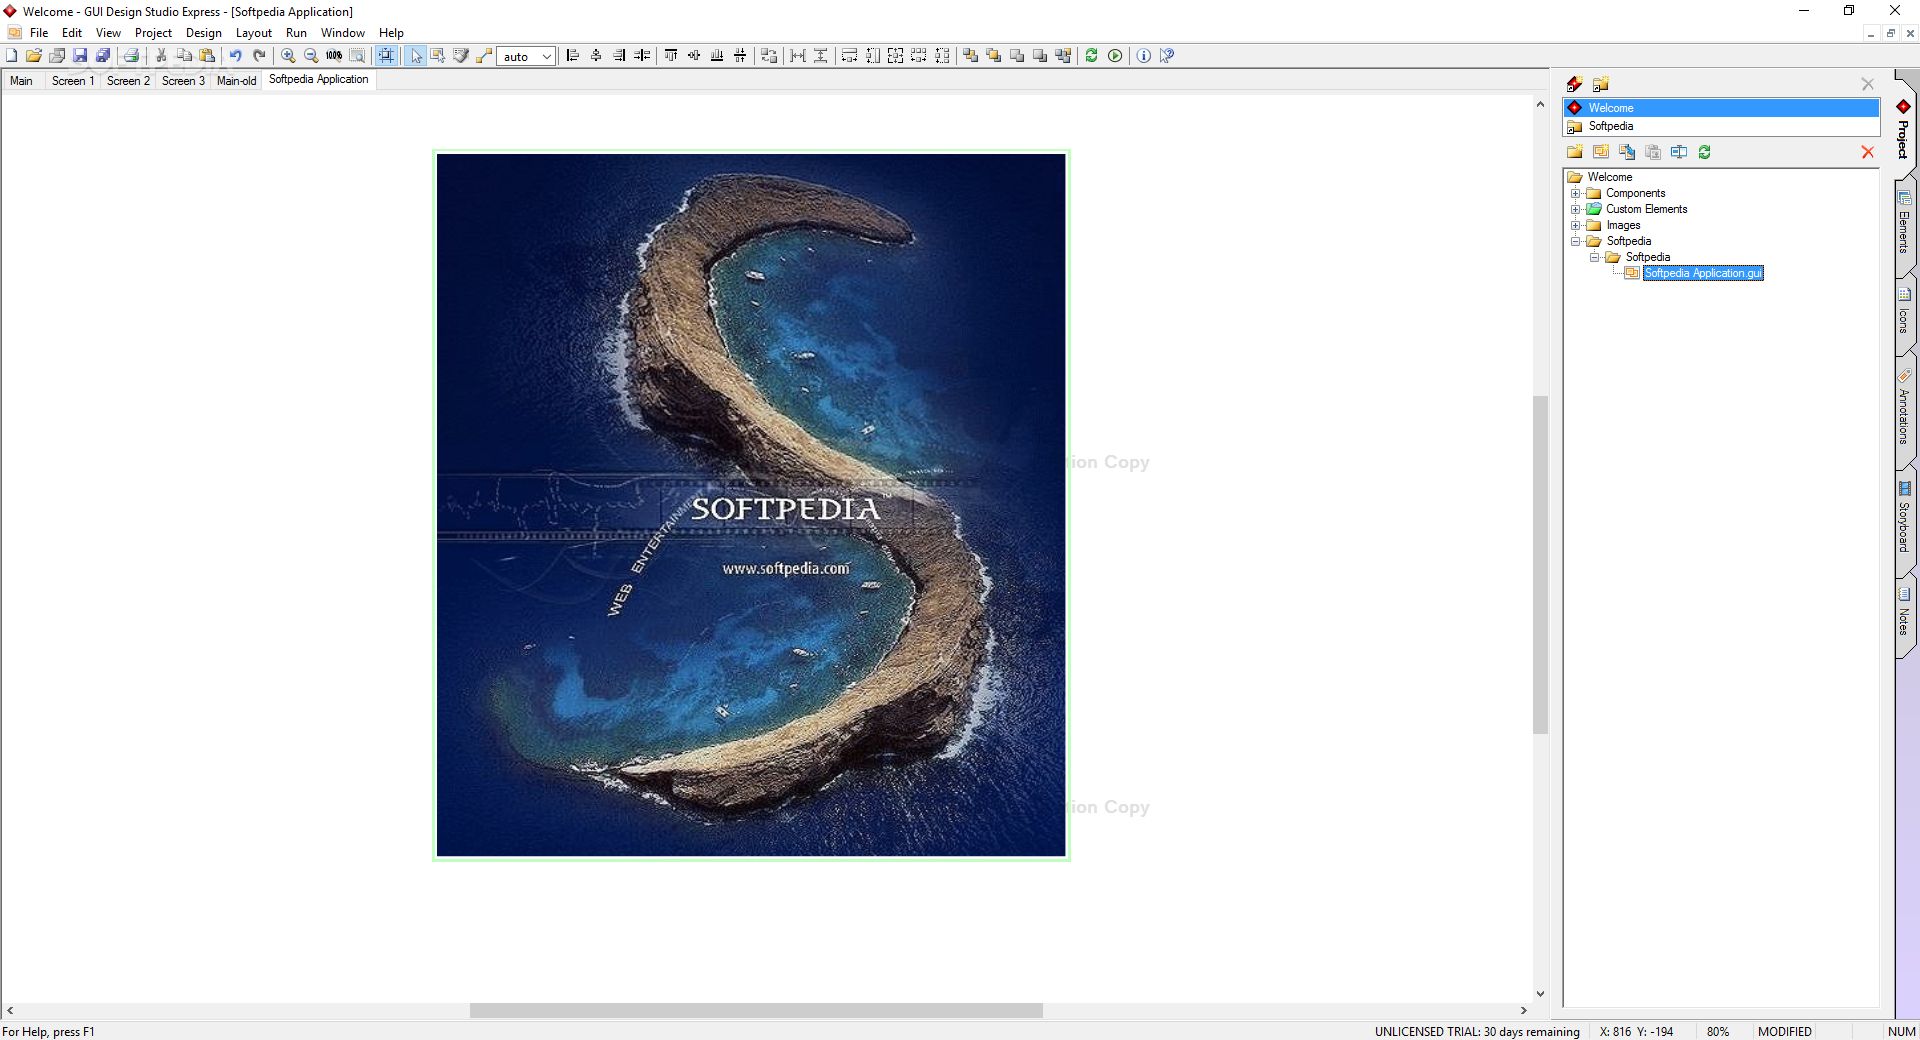Click the Align Right edges icon

pyautogui.click(x=619, y=56)
